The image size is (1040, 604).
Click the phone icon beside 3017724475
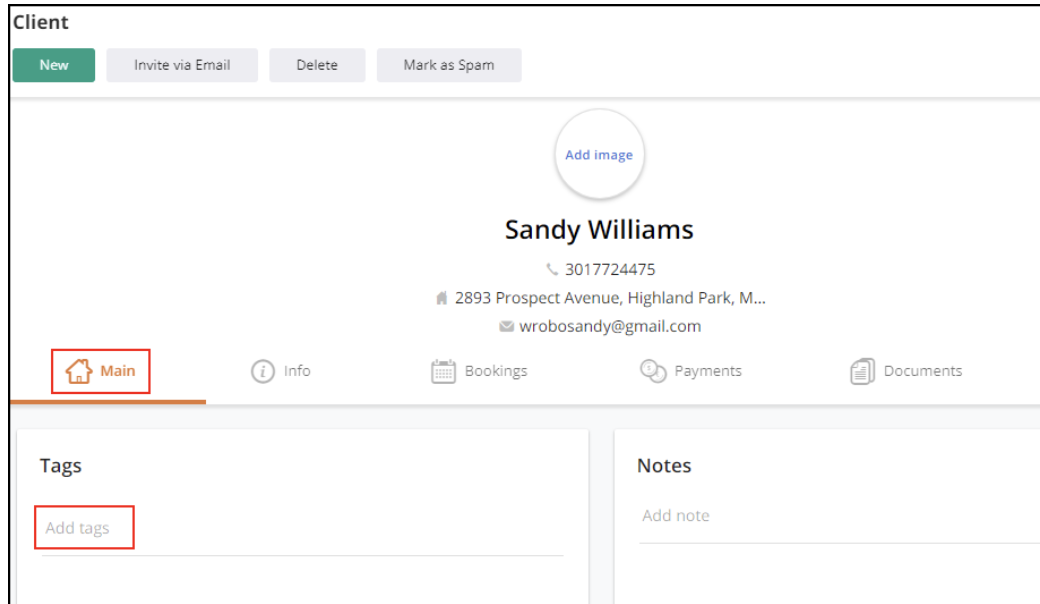pyautogui.click(x=552, y=269)
